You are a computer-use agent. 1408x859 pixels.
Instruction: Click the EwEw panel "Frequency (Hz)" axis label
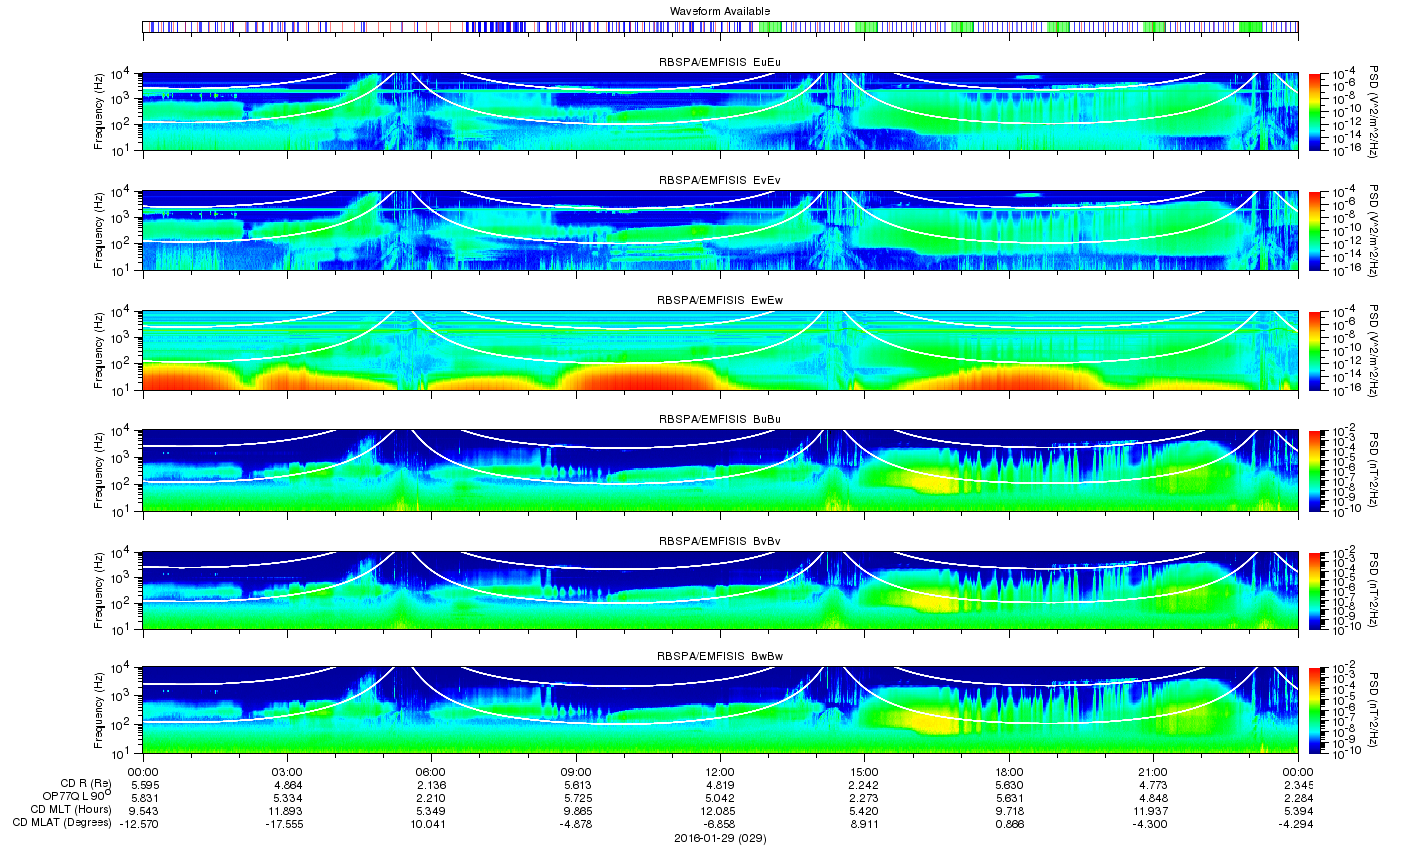99,350
